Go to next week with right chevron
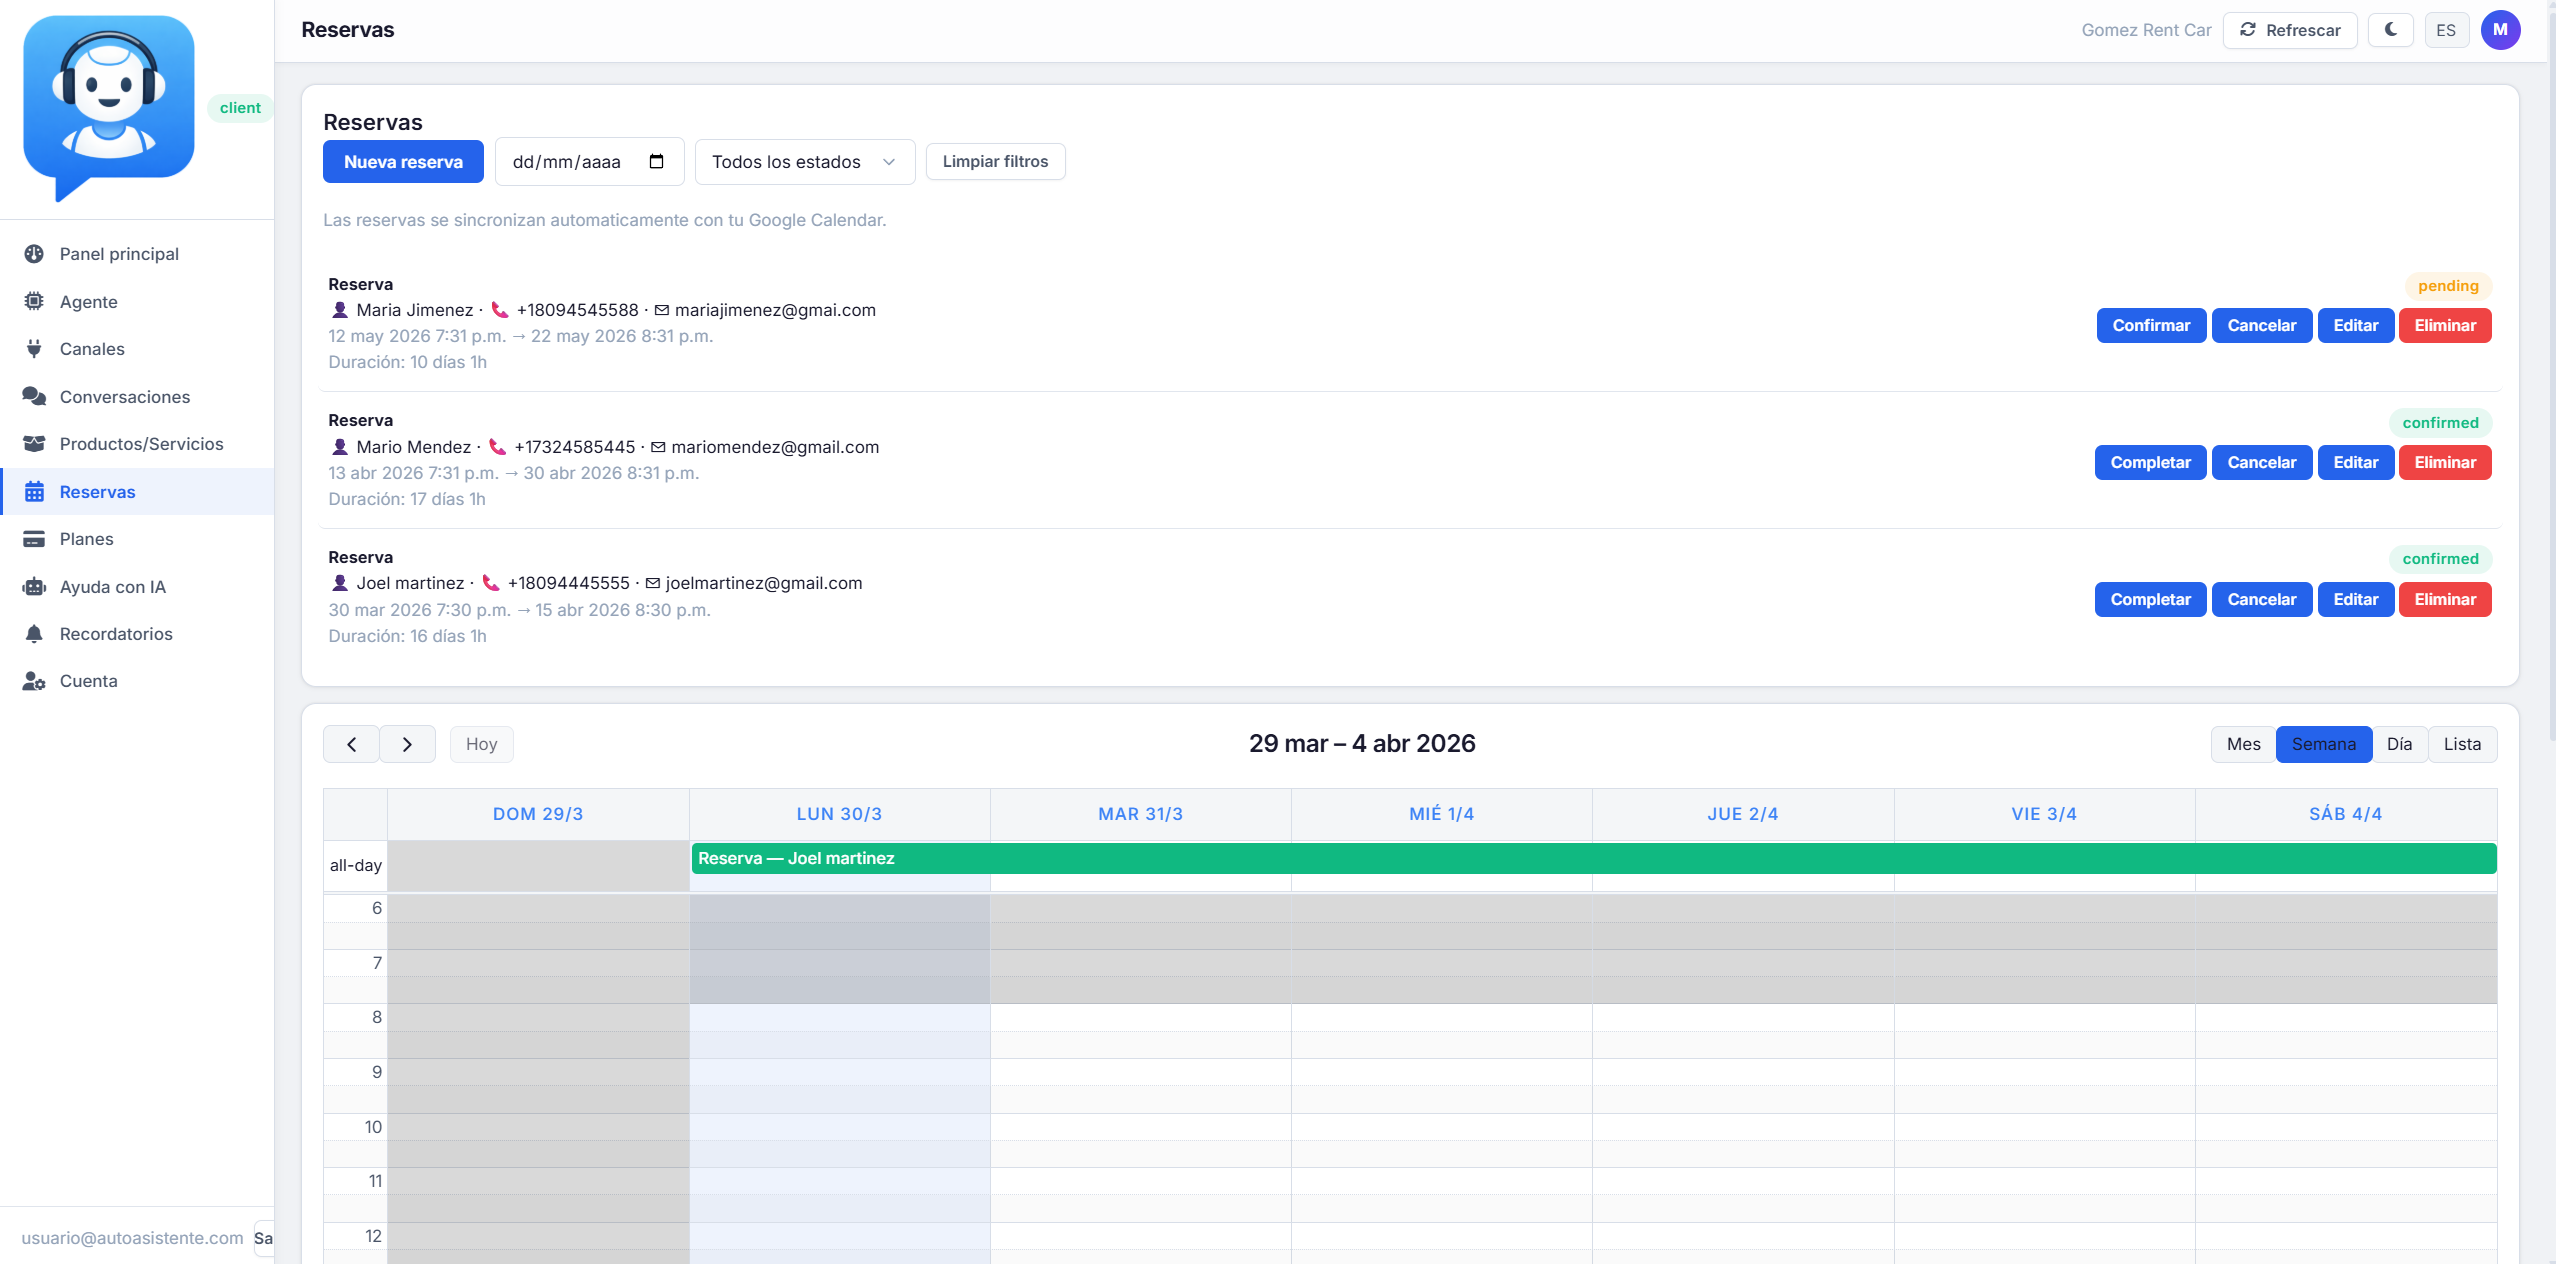Viewport: 2556px width, 1264px height. [x=407, y=744]
